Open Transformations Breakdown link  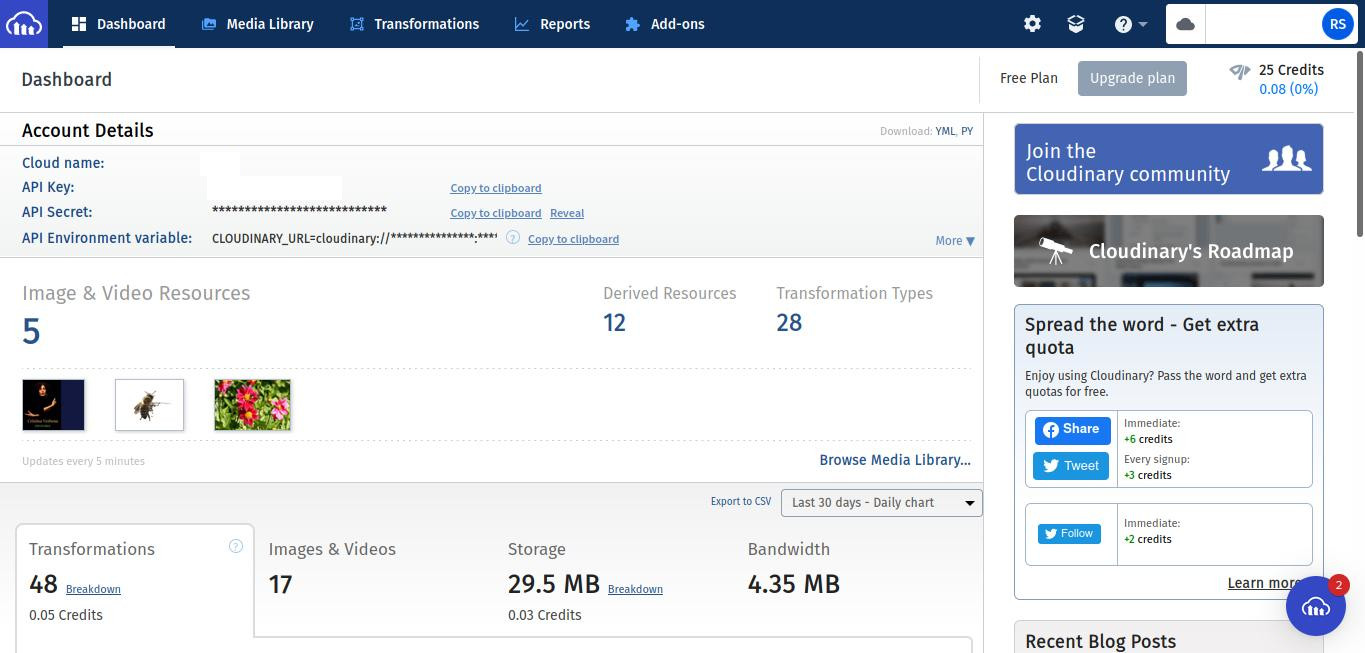[93, 589]
